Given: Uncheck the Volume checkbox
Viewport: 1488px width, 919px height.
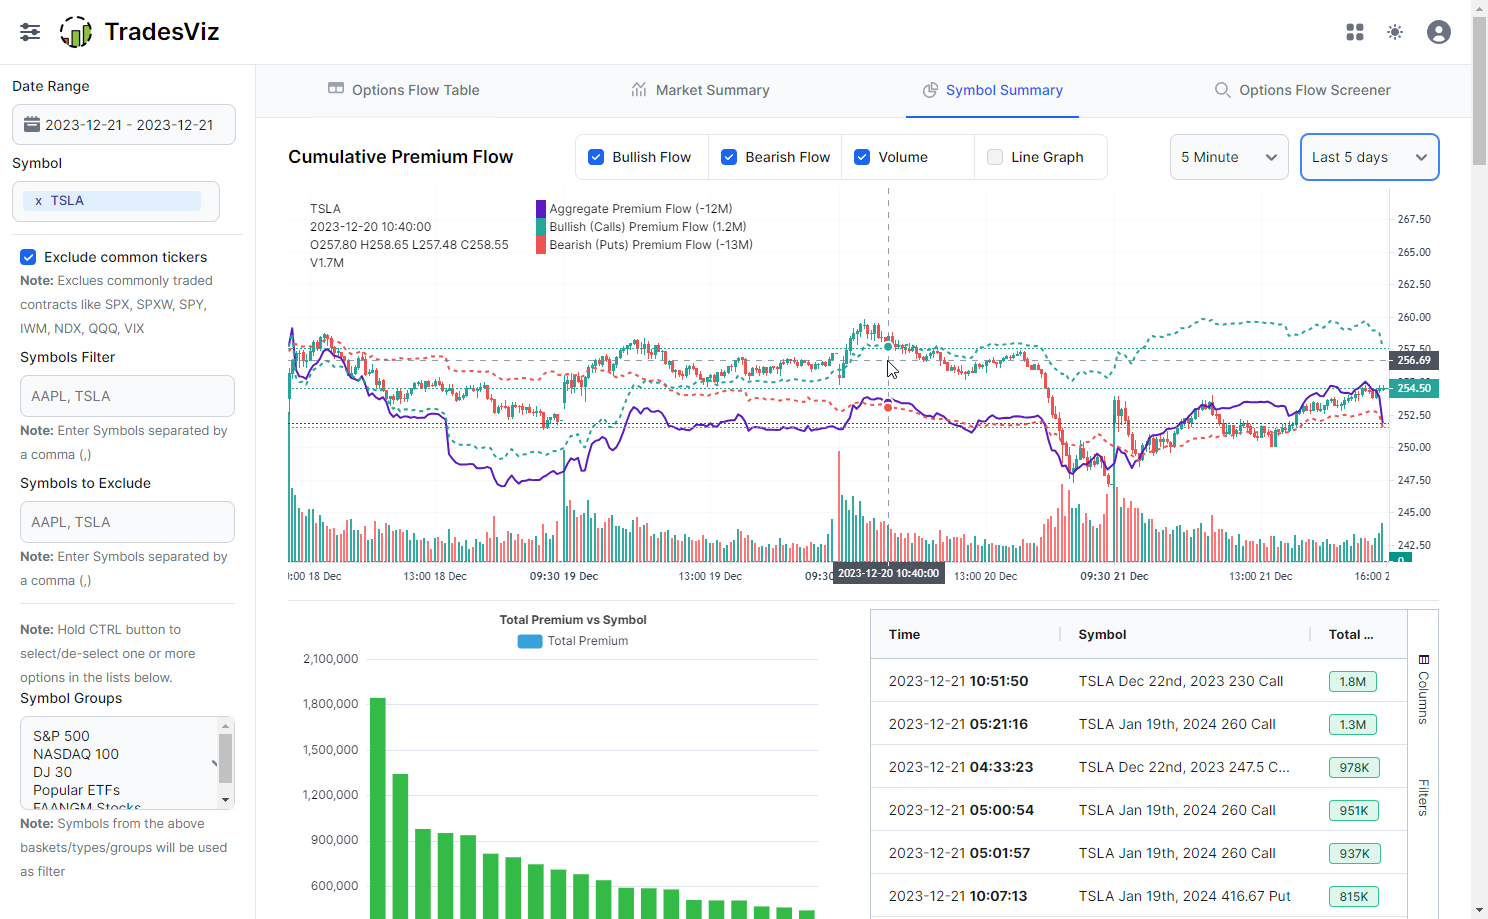Looking at the screenshot, I should point(862,157).
